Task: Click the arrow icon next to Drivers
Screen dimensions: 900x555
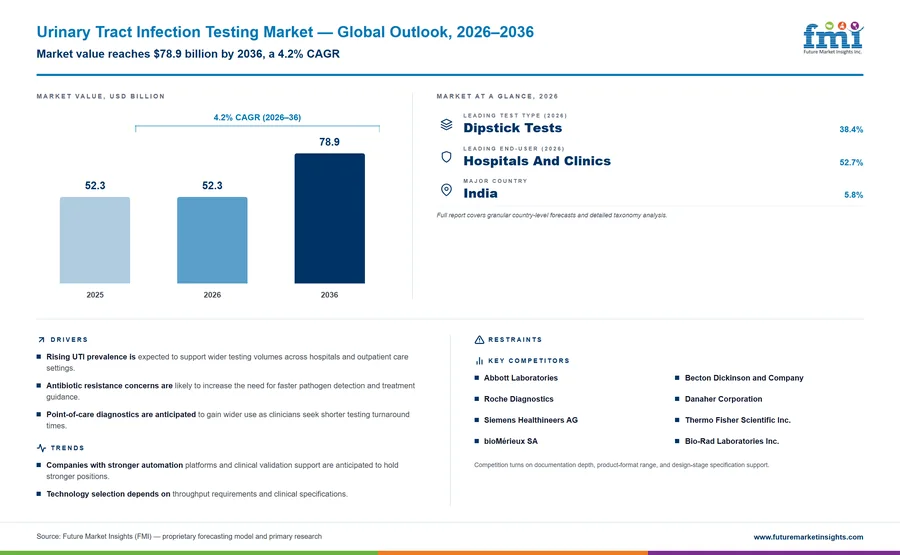Action: click(41, 340)
